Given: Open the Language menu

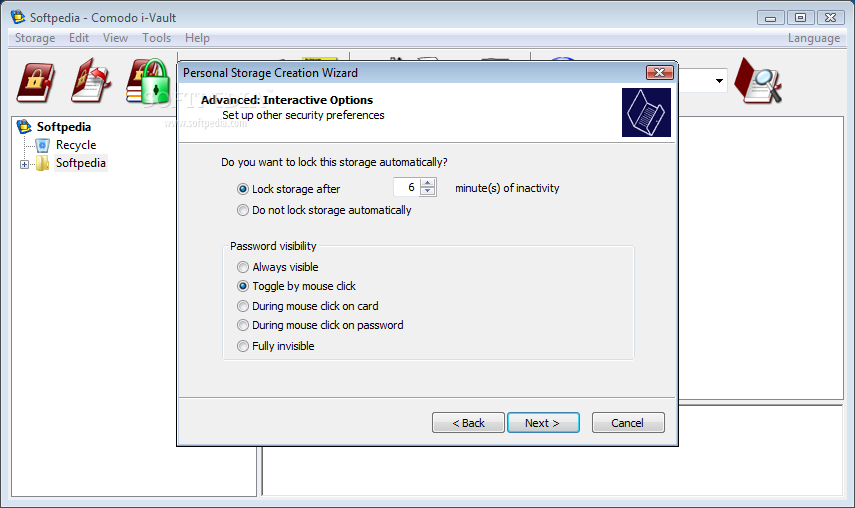Looking at the screenshot, I should (x=814, y=38).
